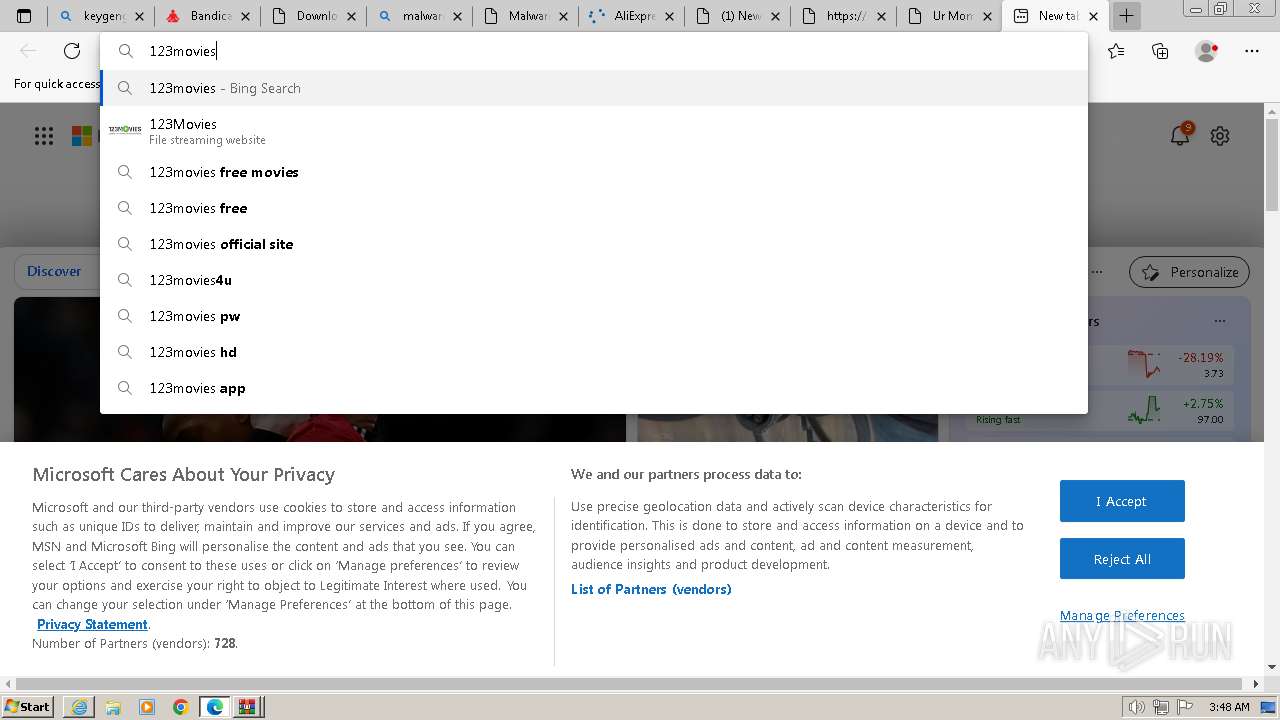Choose suggestion 123movies free movies
Viewport: 1280px width, 720px height.
coord(594,172)
